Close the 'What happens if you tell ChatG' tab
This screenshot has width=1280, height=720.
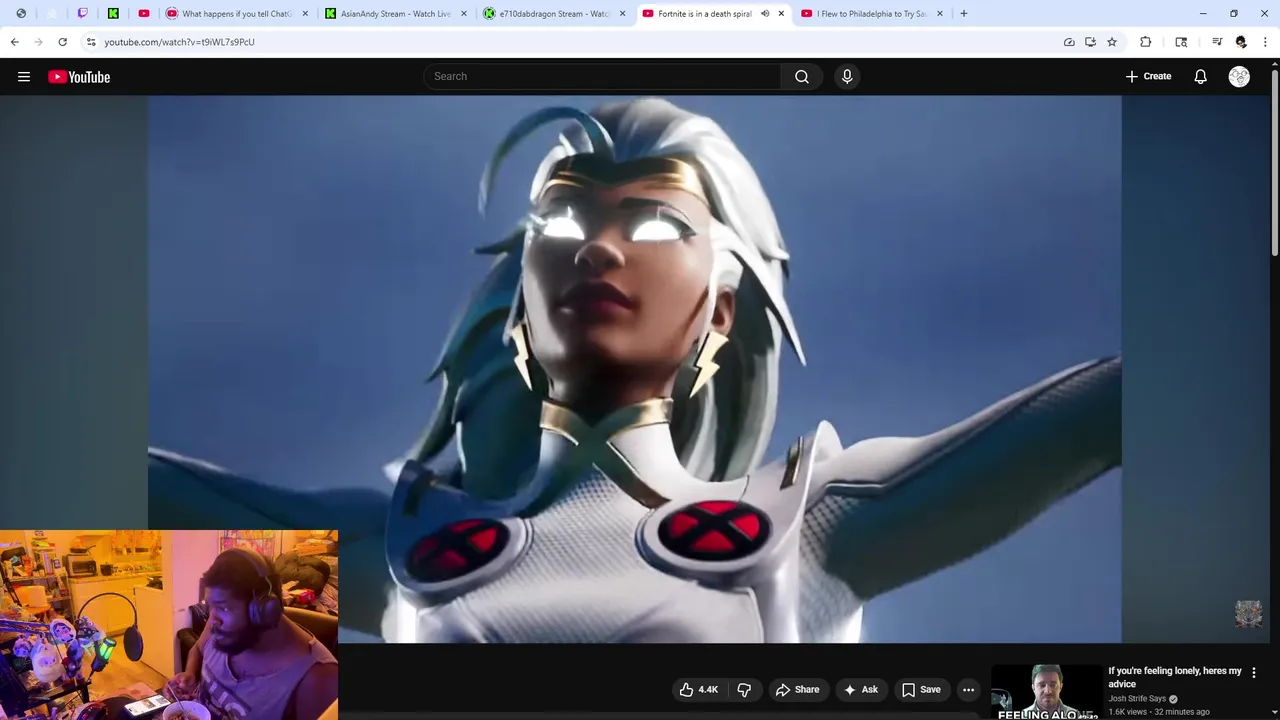(305, 14)
